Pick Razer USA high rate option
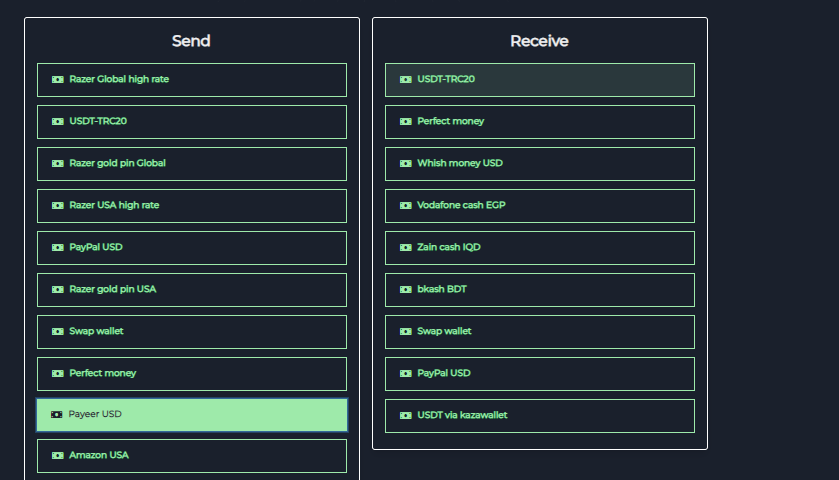This screenshot has width=839, height=480. (x=192, y=206)
